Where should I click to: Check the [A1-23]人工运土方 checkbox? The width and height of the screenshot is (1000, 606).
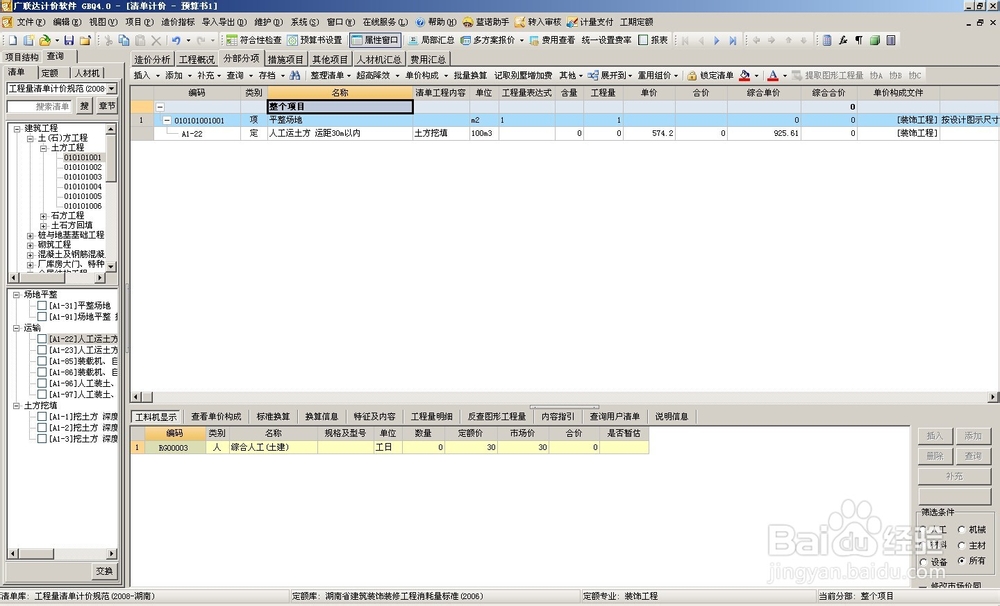pos(42,350)
